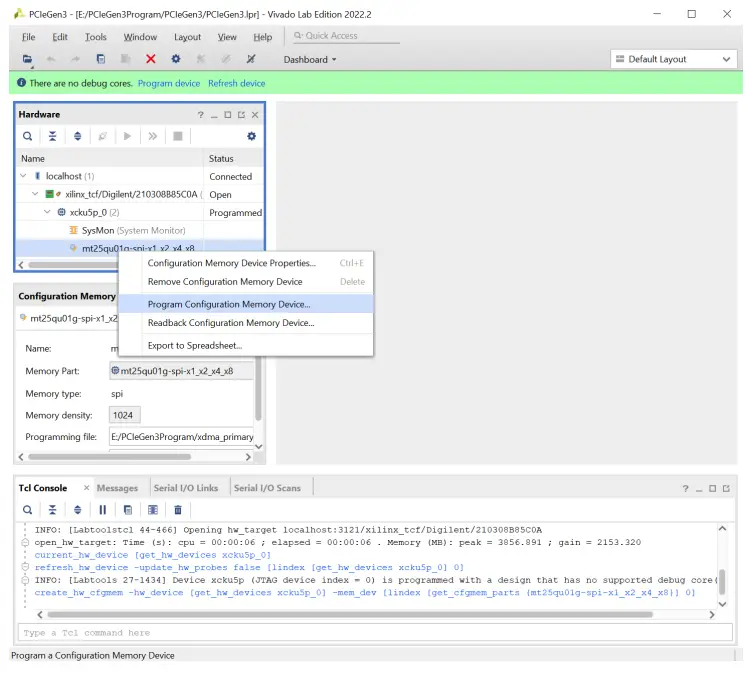Collapse the xilinx_tcf/Digilent target node

[x=35, y=194]
